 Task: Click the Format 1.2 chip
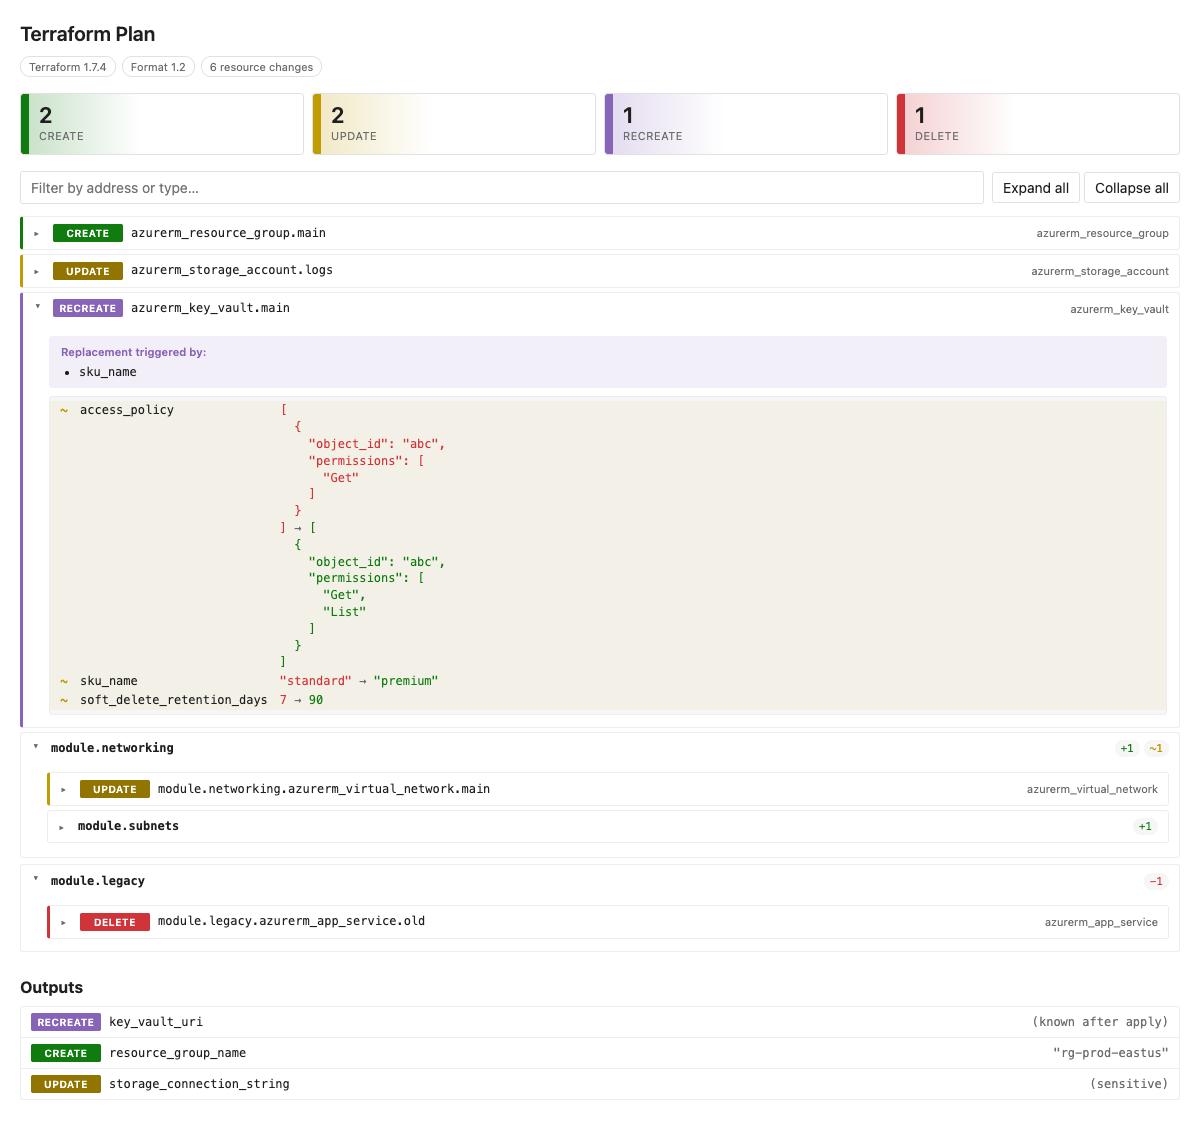158,67
